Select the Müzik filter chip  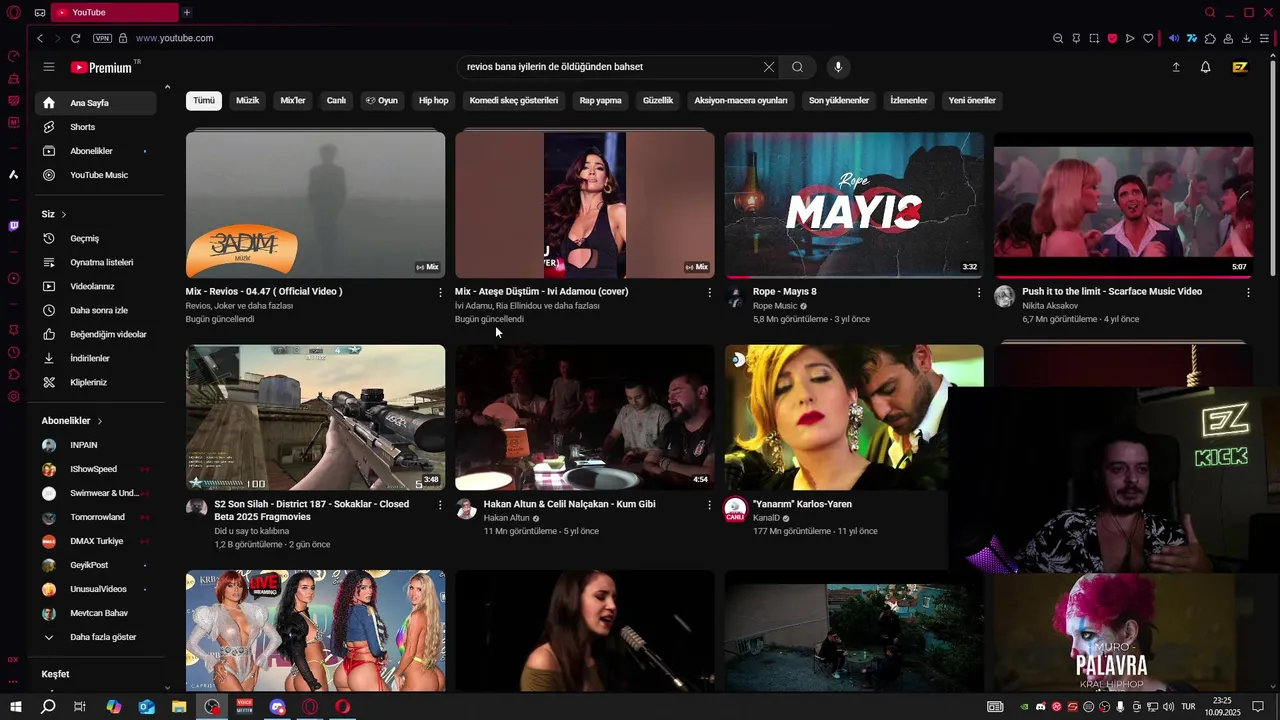click(x=247, y=100)
